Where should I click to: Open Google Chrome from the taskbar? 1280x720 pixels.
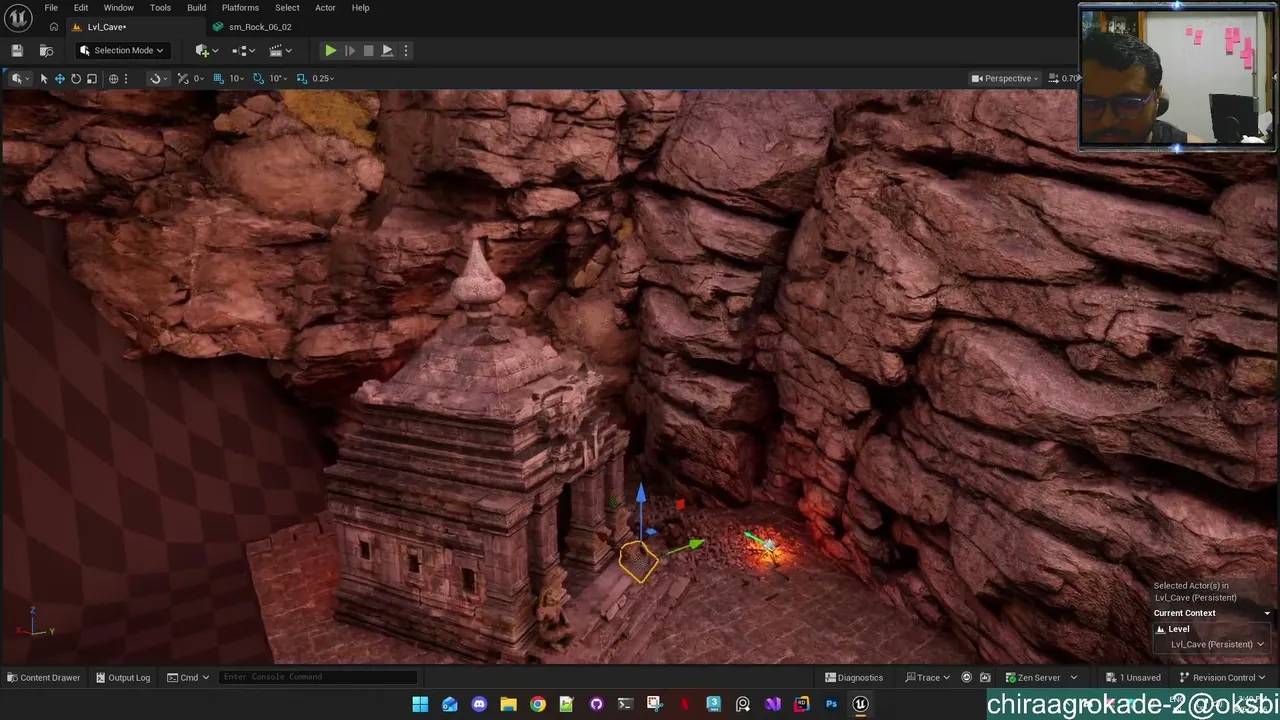[x=538, y=704]
